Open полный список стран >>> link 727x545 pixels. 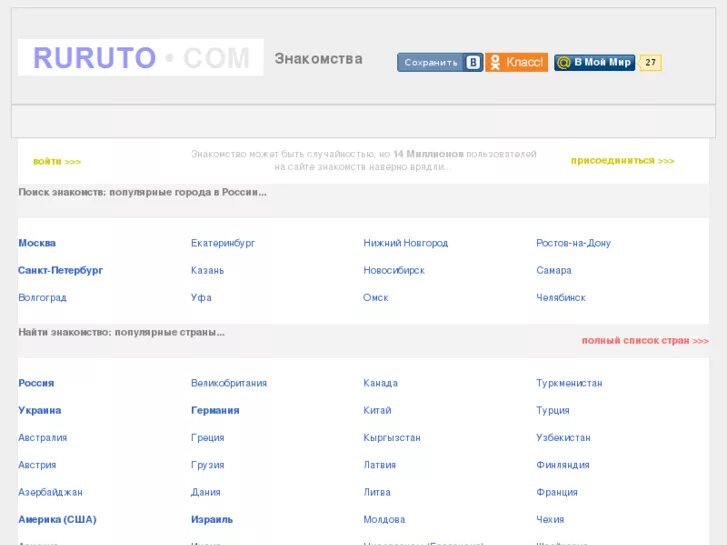(x=645, y=340)
